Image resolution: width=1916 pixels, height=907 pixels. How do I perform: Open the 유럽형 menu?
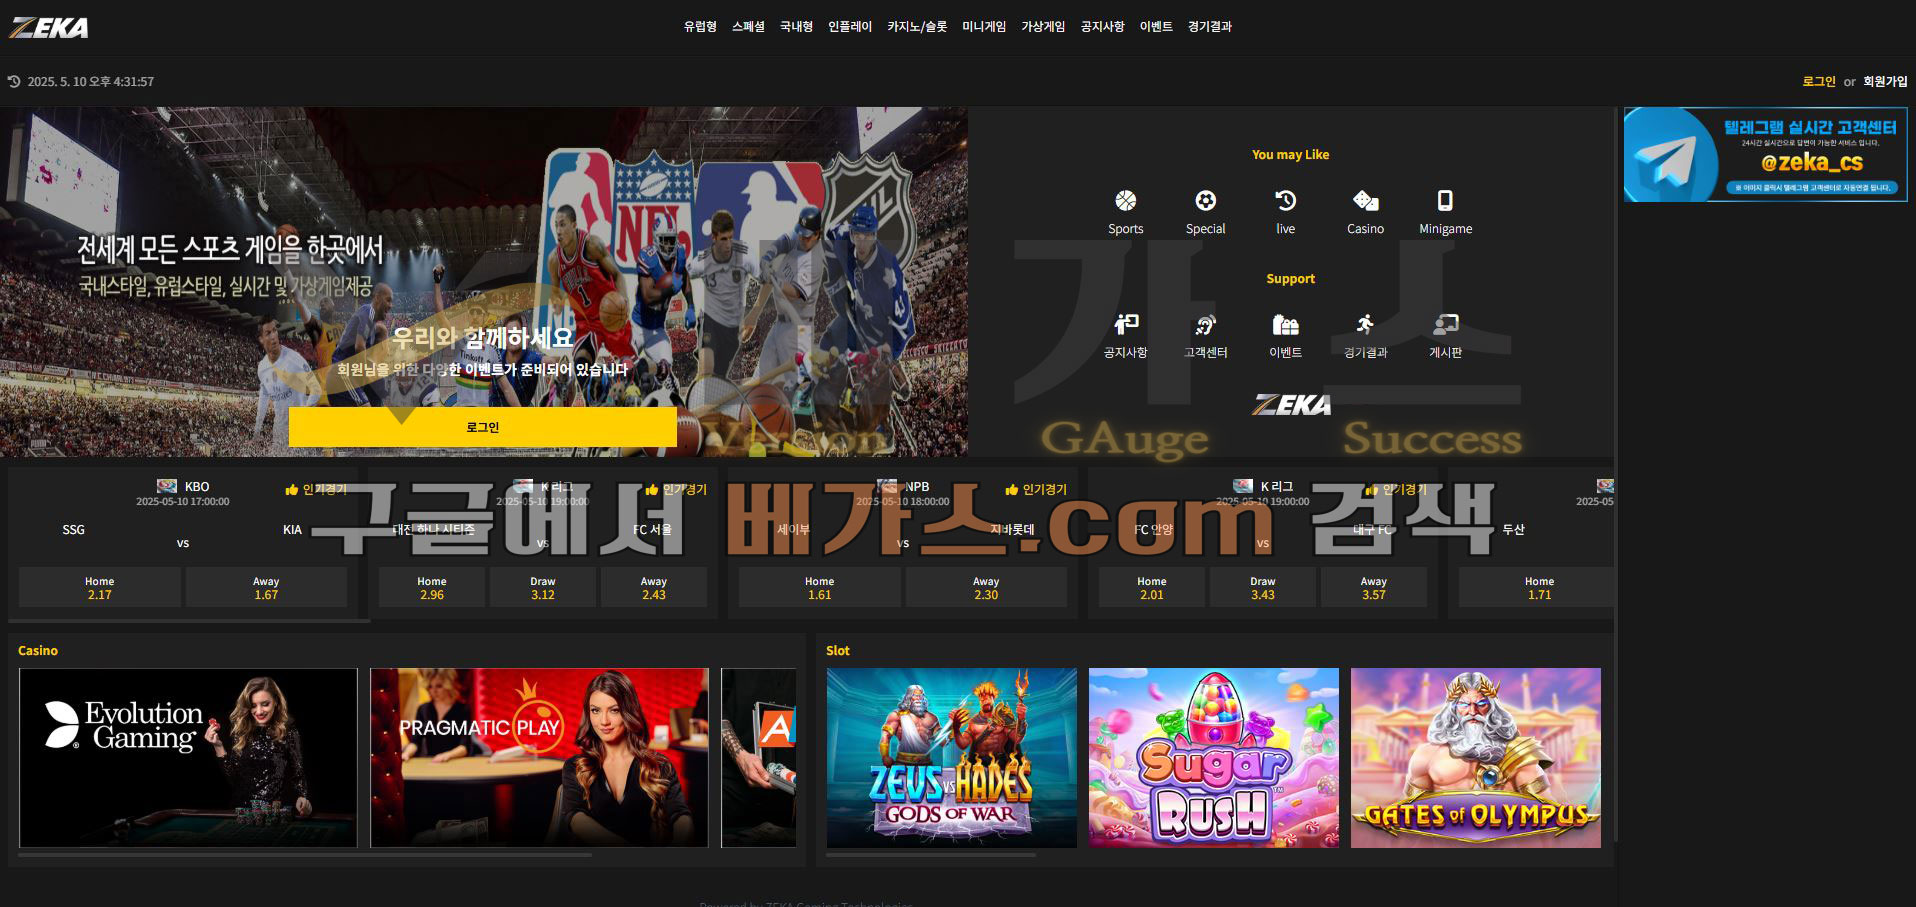700,27
